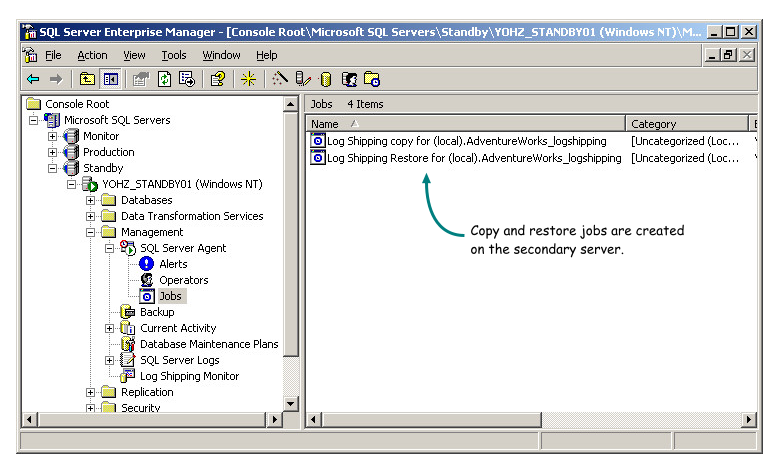Select the Log Shipping copy job
The height and width of the screenshot is (475, 767).
tap(466, 141)
